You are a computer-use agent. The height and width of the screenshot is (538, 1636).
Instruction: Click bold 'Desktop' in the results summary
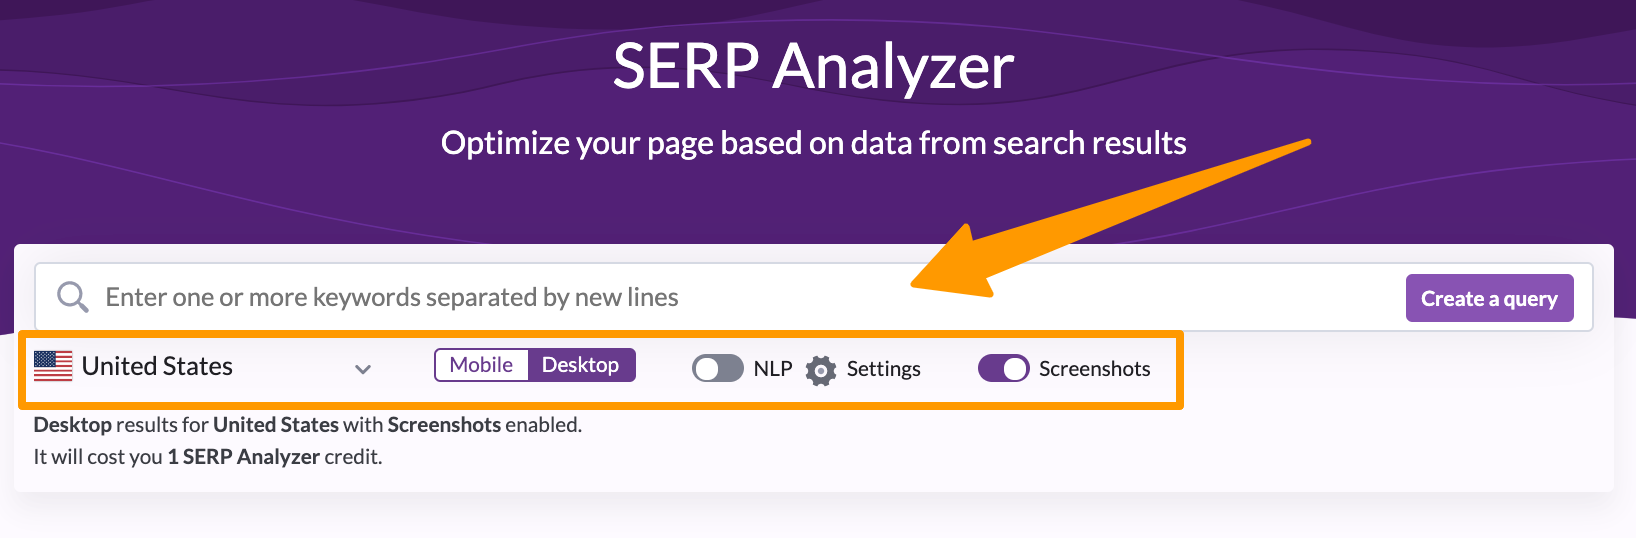pyautogui.click(x=72, y=425)
